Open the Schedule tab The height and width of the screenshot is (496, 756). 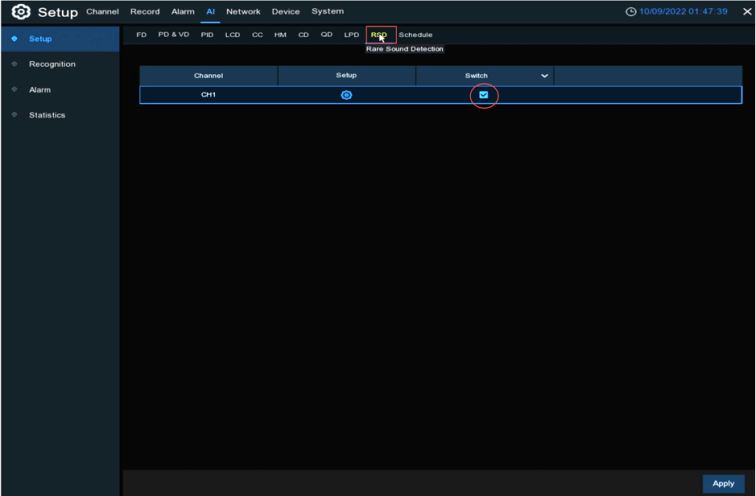pos(416,35)
